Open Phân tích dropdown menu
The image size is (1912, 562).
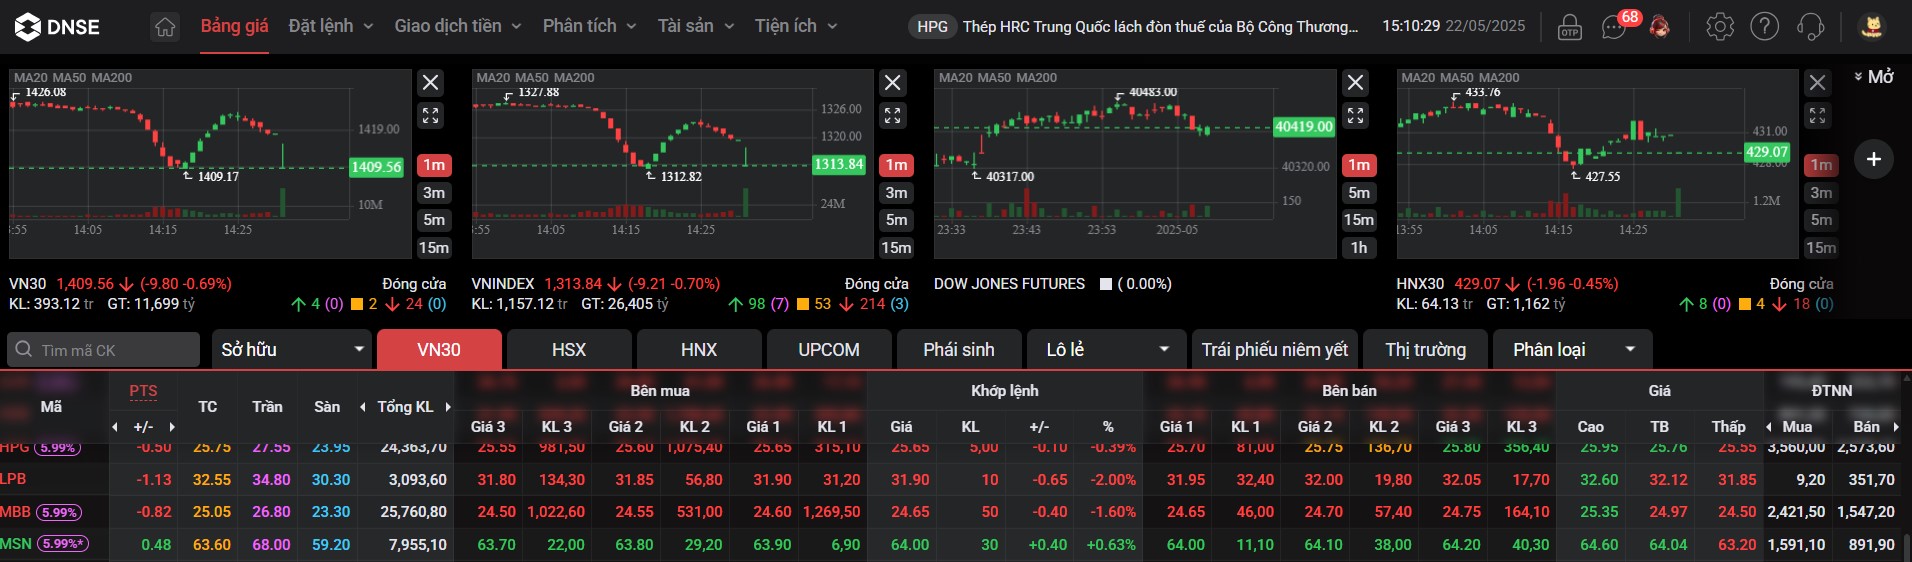pyautogui.click(x=589, y=26)
